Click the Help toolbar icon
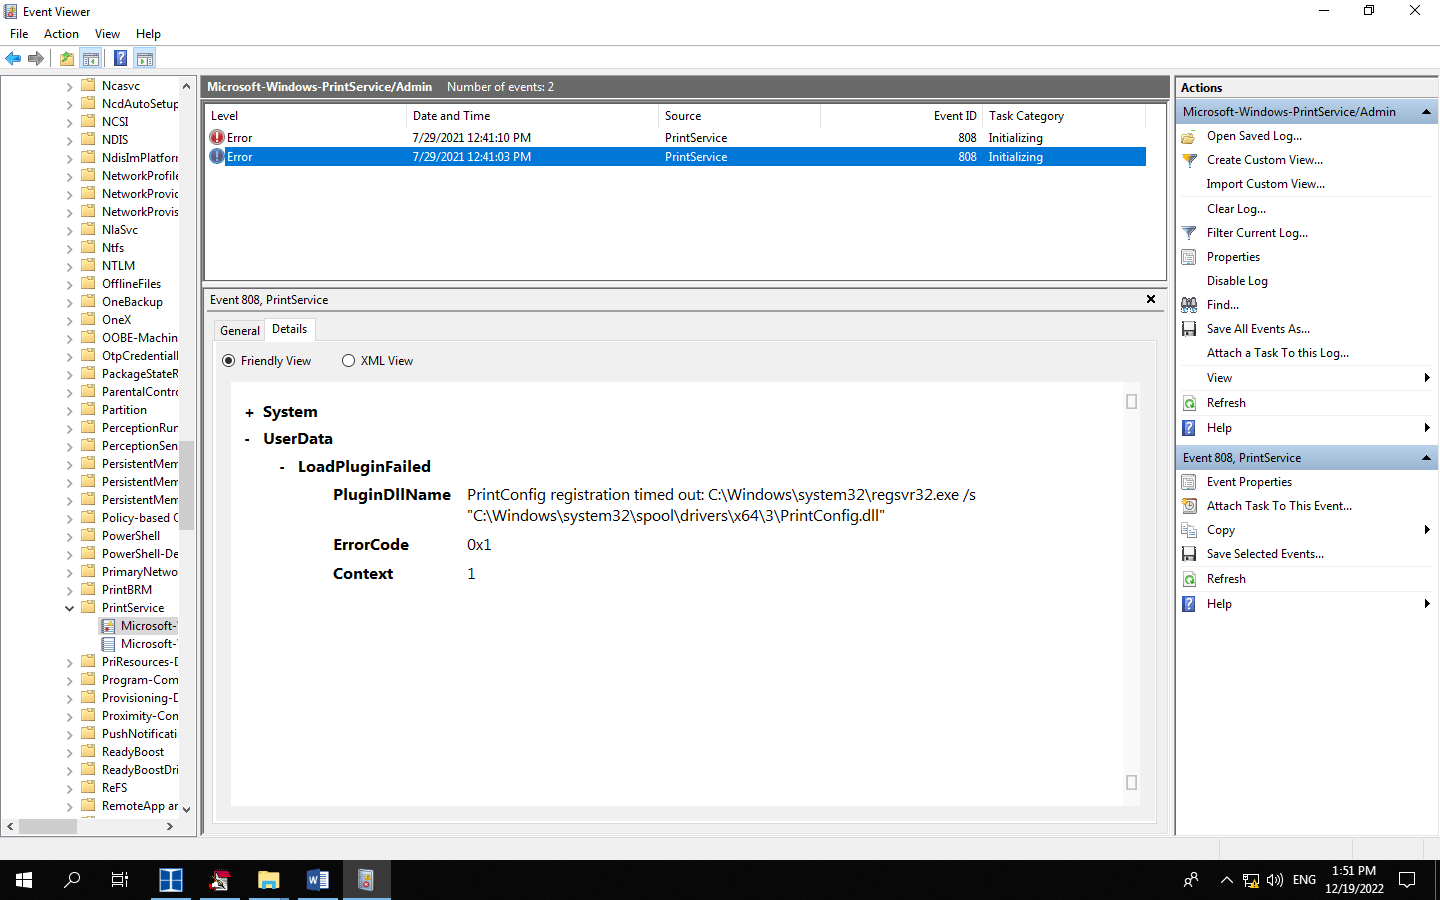The image size is (1440, 900). point(120,59)
